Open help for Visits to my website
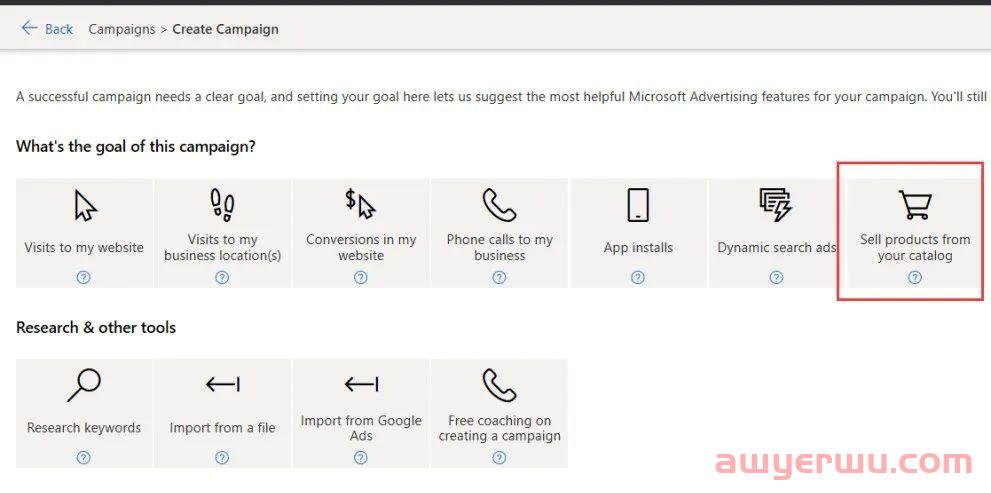Screen dimensions: 991x493 (x=84, y=278)
